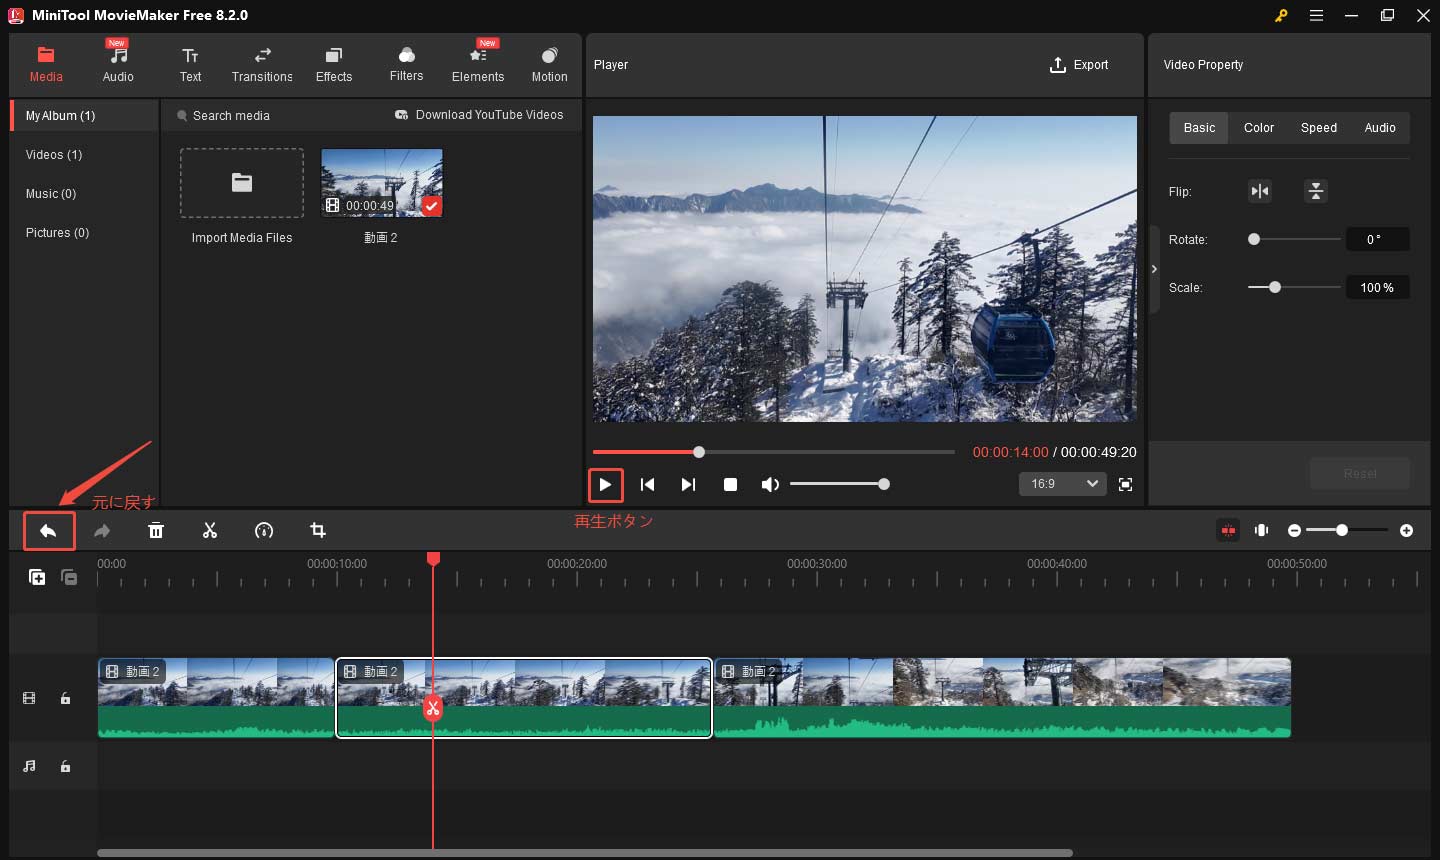Select the third 動画 2 timeline clip
This screenshot has width=1440, height=860.
click(1002, 698)
